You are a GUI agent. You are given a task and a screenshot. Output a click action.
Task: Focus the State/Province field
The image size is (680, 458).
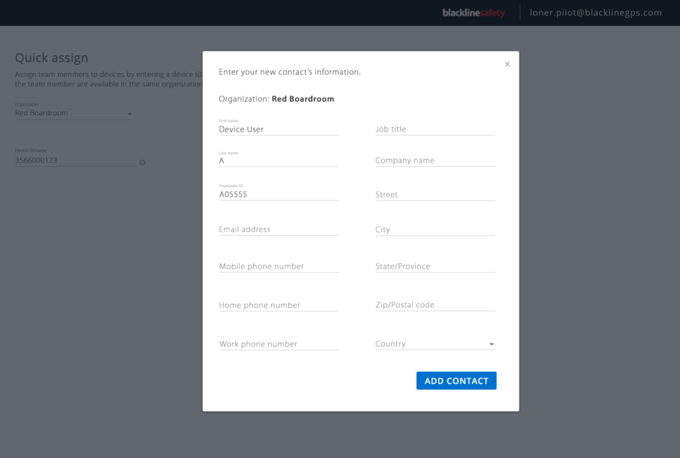tap(435, 266)
